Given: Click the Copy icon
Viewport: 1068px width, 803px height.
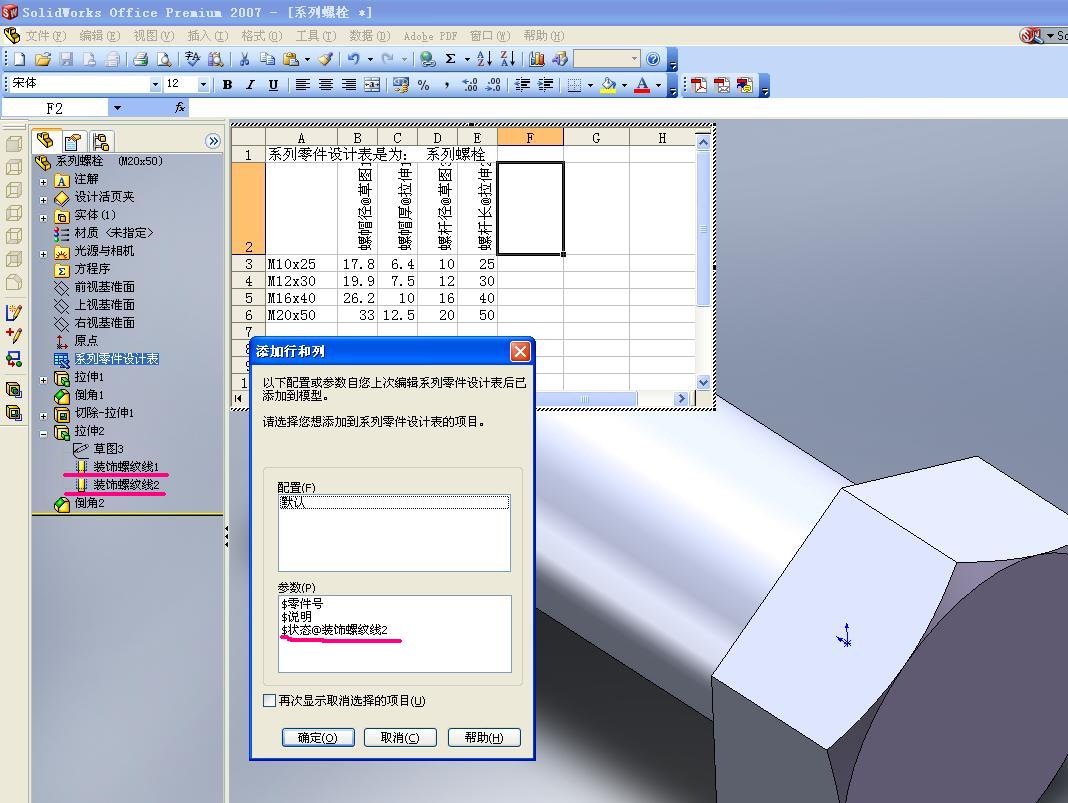Looking at the screenshot, I should click(x=268, y=60).
